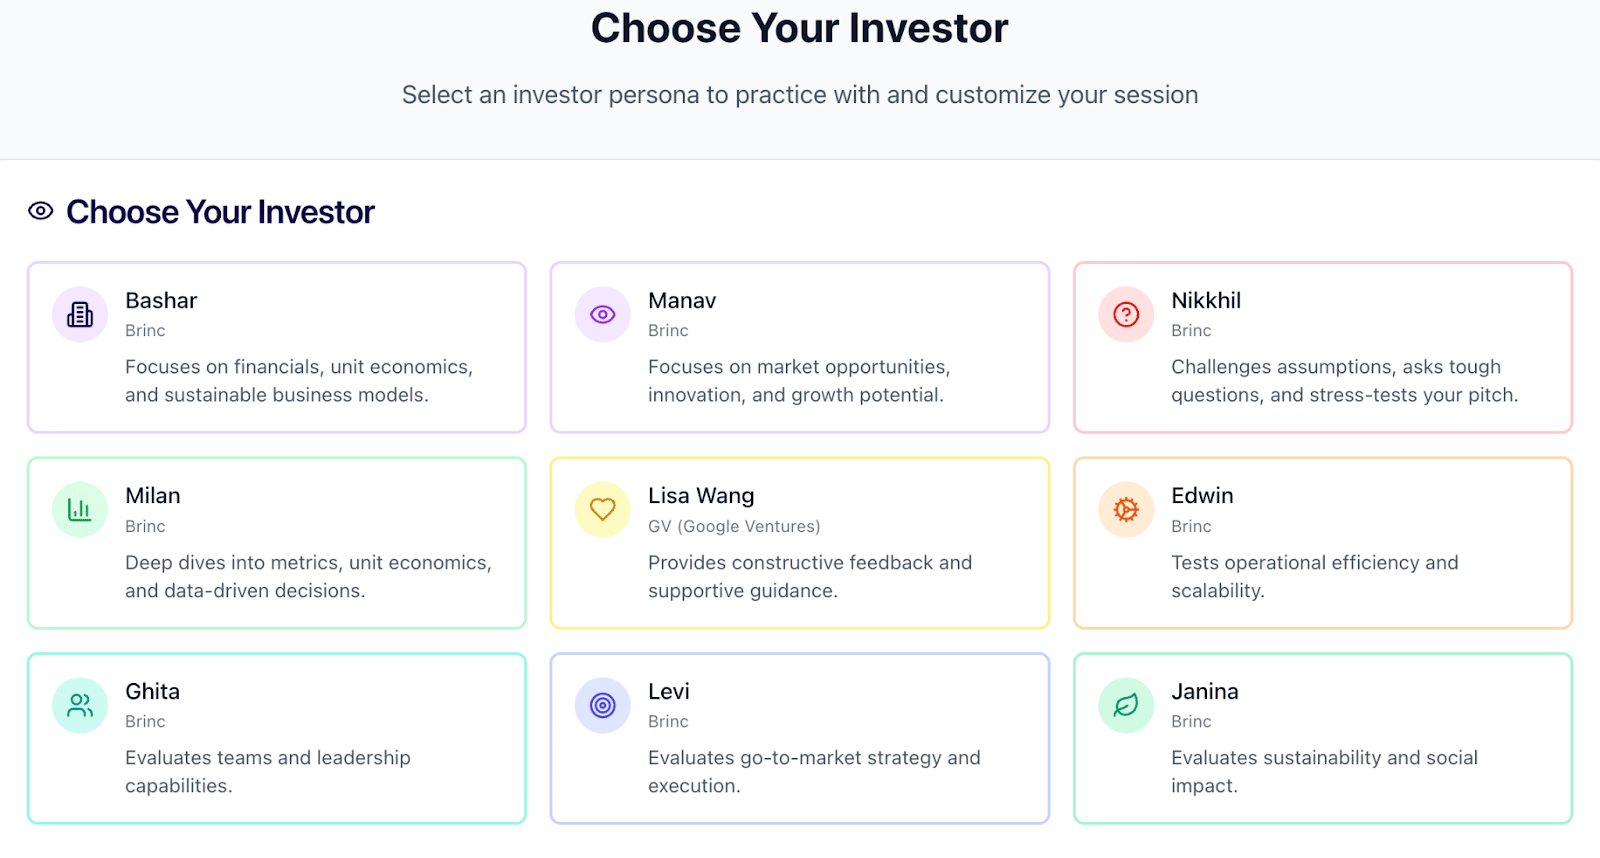Choose Janina's sustainability and social impact description

click(1324, 772)
